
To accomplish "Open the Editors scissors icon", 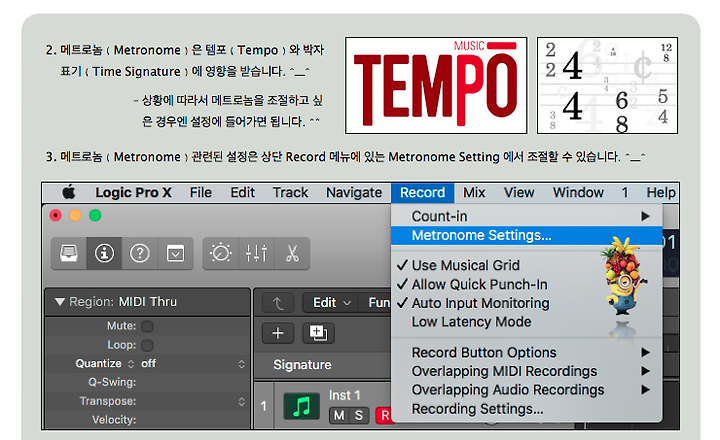I will [292, 253].
